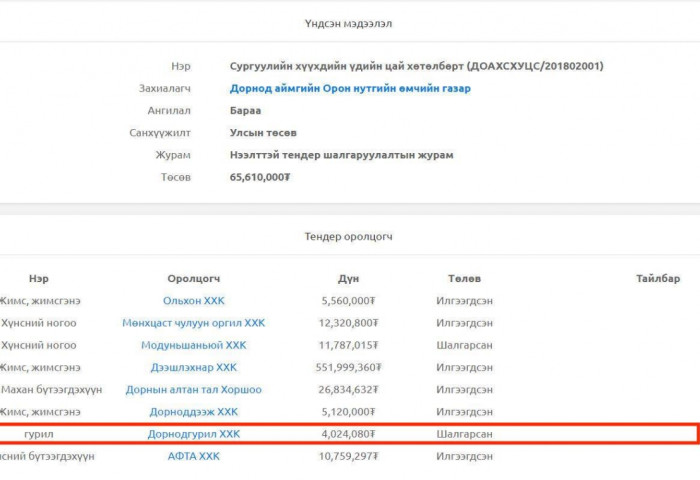Click the Оролцогч column header
700x480 pixels.
(x=194, y=279)
